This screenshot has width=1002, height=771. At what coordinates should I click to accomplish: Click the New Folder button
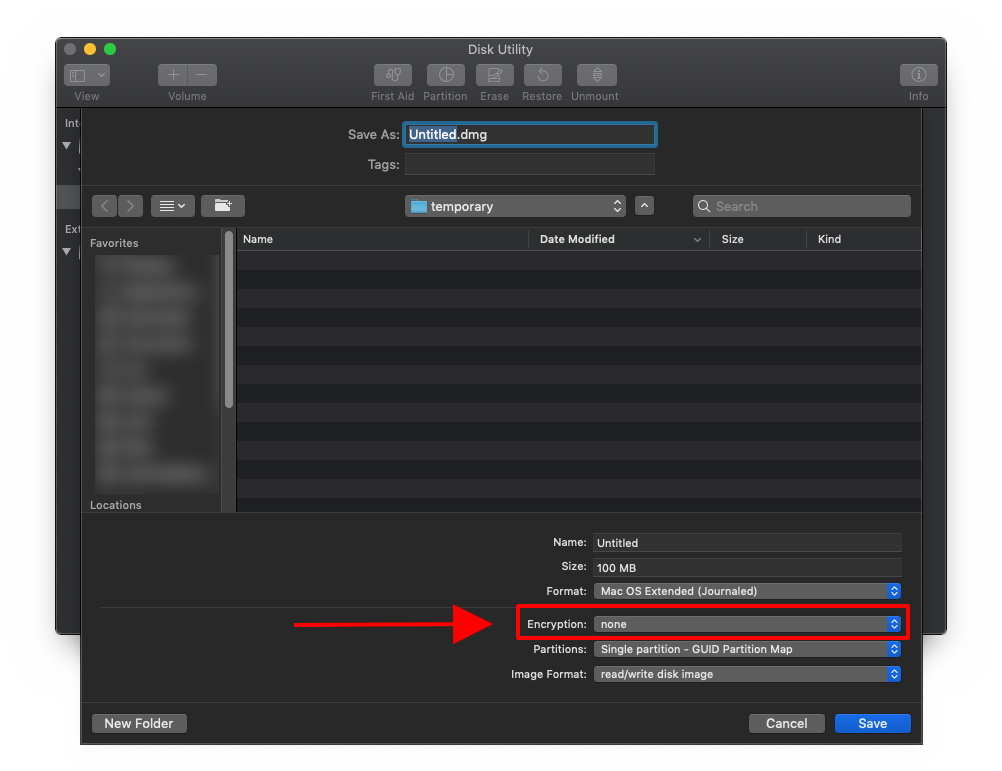click(139, 723)
